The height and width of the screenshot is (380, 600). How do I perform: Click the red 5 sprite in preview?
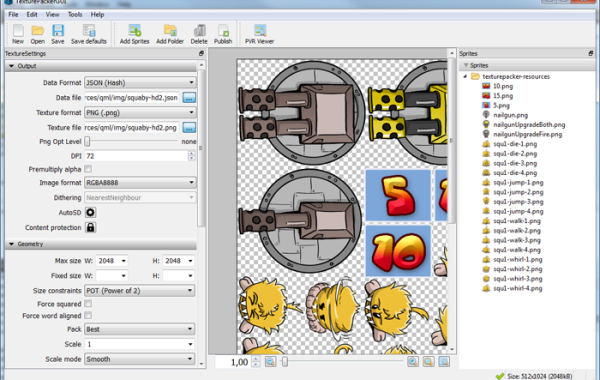(x=398, y=196)
